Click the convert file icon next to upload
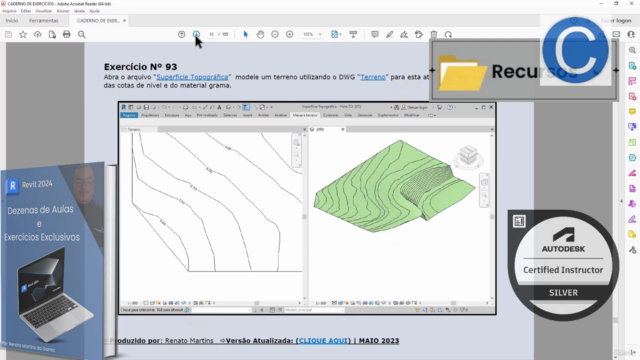 coord(52,35)
